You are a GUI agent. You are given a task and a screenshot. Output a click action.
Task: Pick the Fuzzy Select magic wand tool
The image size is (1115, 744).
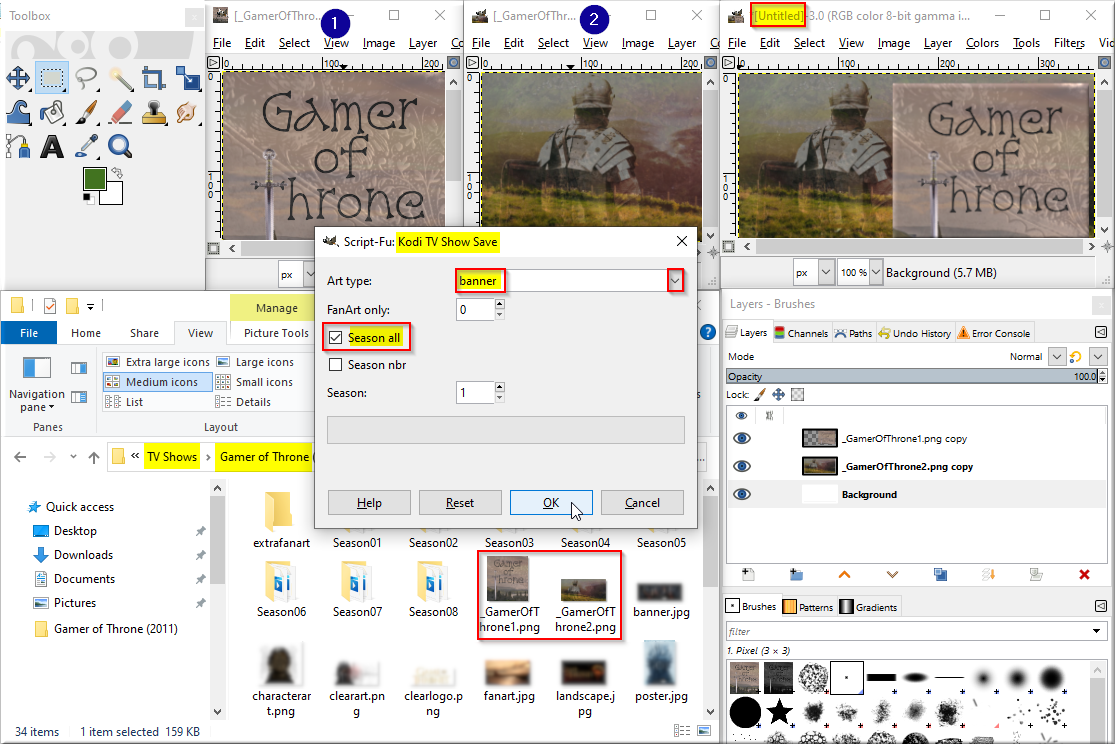121,78
